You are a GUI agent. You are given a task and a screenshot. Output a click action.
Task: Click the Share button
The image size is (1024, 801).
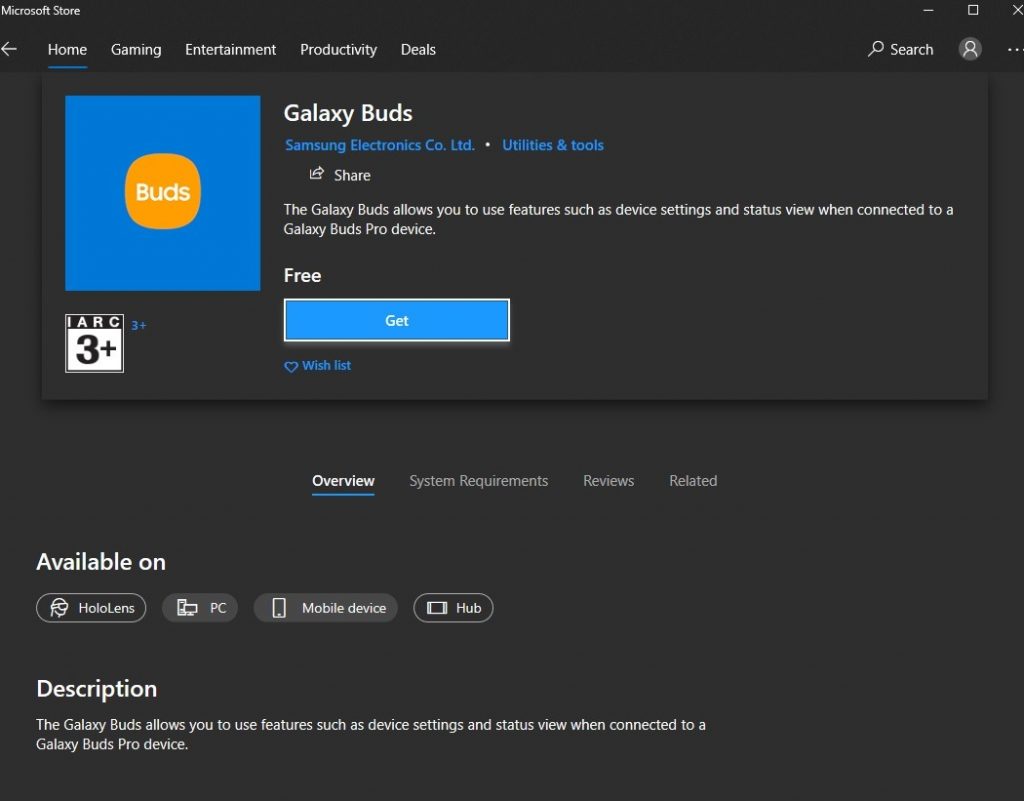coord(340,175)
